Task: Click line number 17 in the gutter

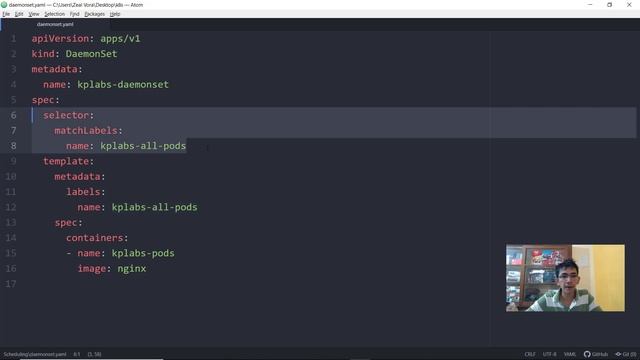Action: [11, 284]
